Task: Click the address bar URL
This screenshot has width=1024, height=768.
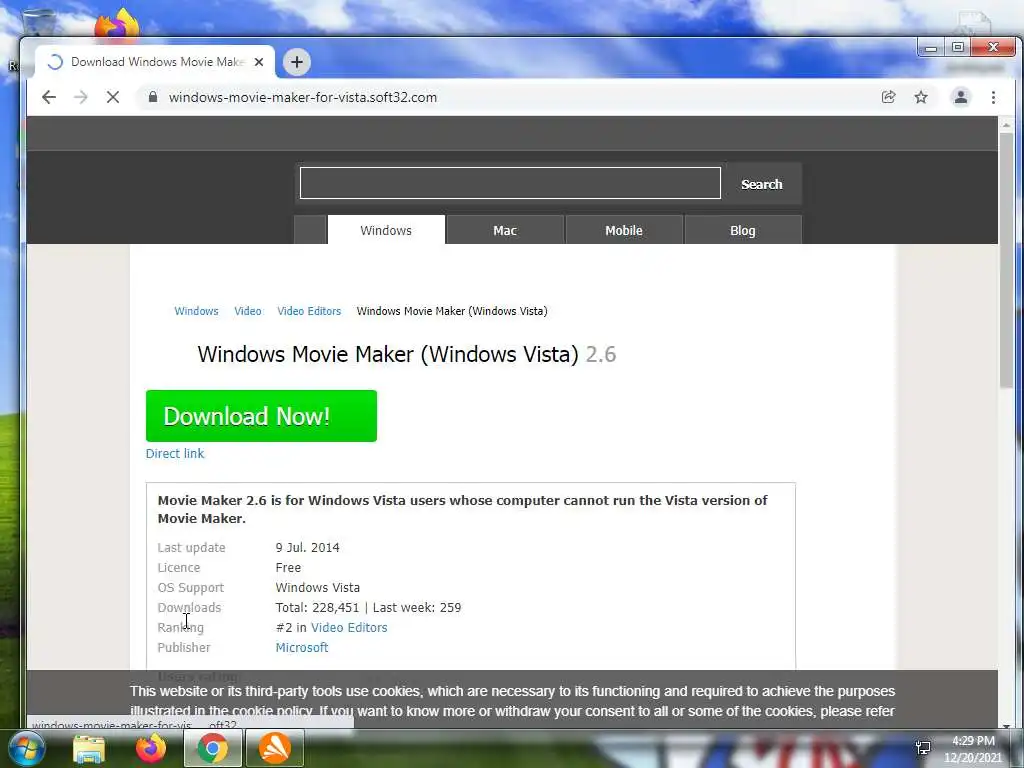Action: (x=302, y=97)
